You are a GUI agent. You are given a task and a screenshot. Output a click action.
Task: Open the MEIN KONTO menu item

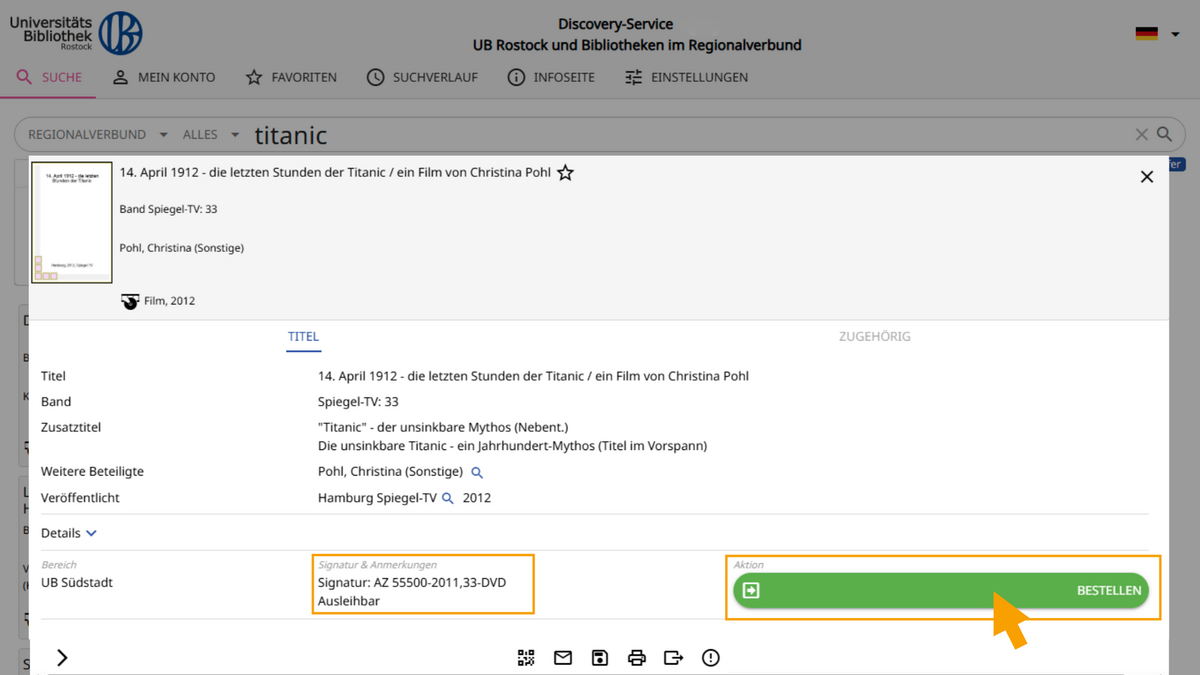(163, 77)
